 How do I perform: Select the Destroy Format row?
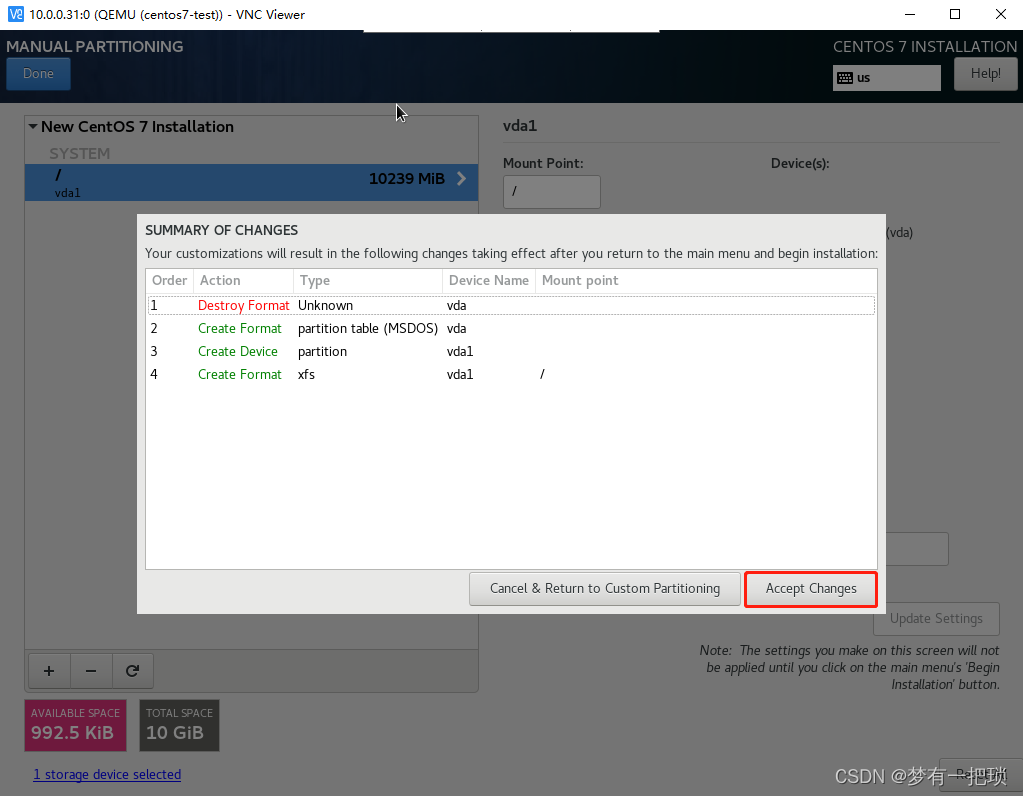(x=511, y=305)
